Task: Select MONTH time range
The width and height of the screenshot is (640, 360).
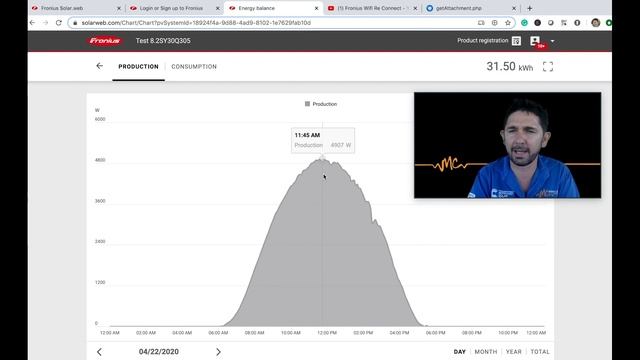Action: [x=486, y=351]
